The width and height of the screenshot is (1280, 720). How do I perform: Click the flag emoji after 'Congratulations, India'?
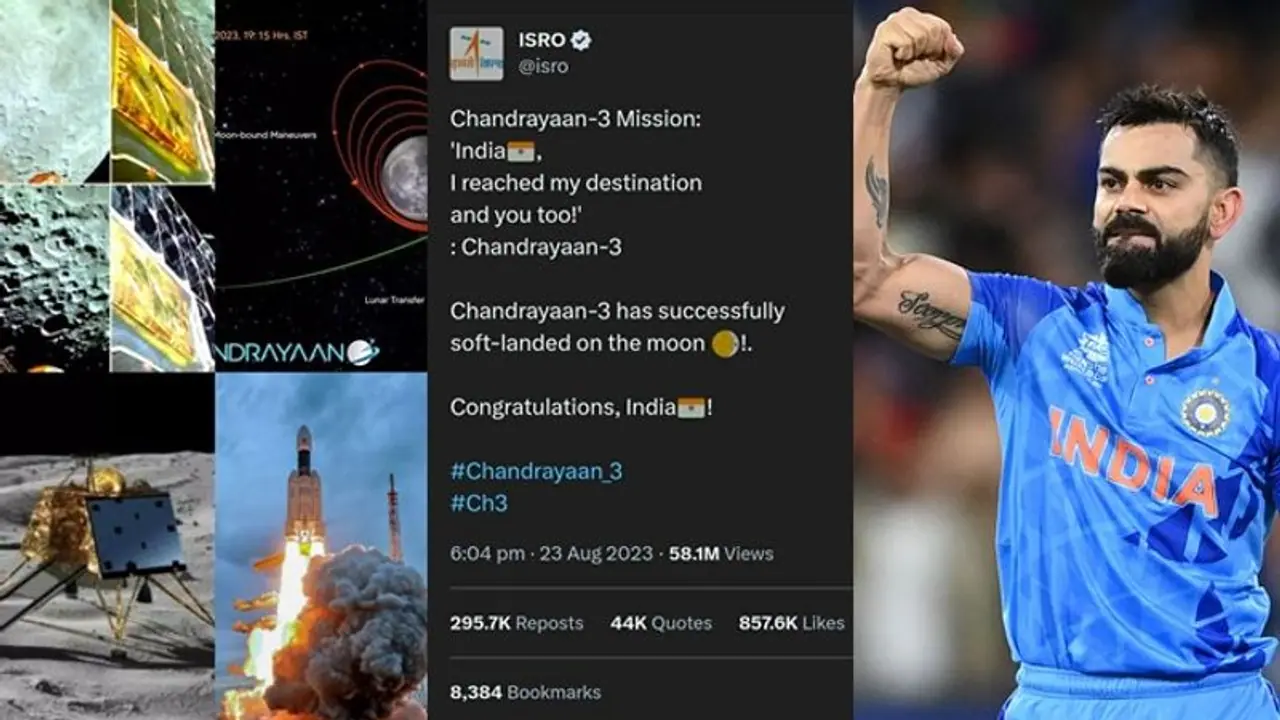691,408
